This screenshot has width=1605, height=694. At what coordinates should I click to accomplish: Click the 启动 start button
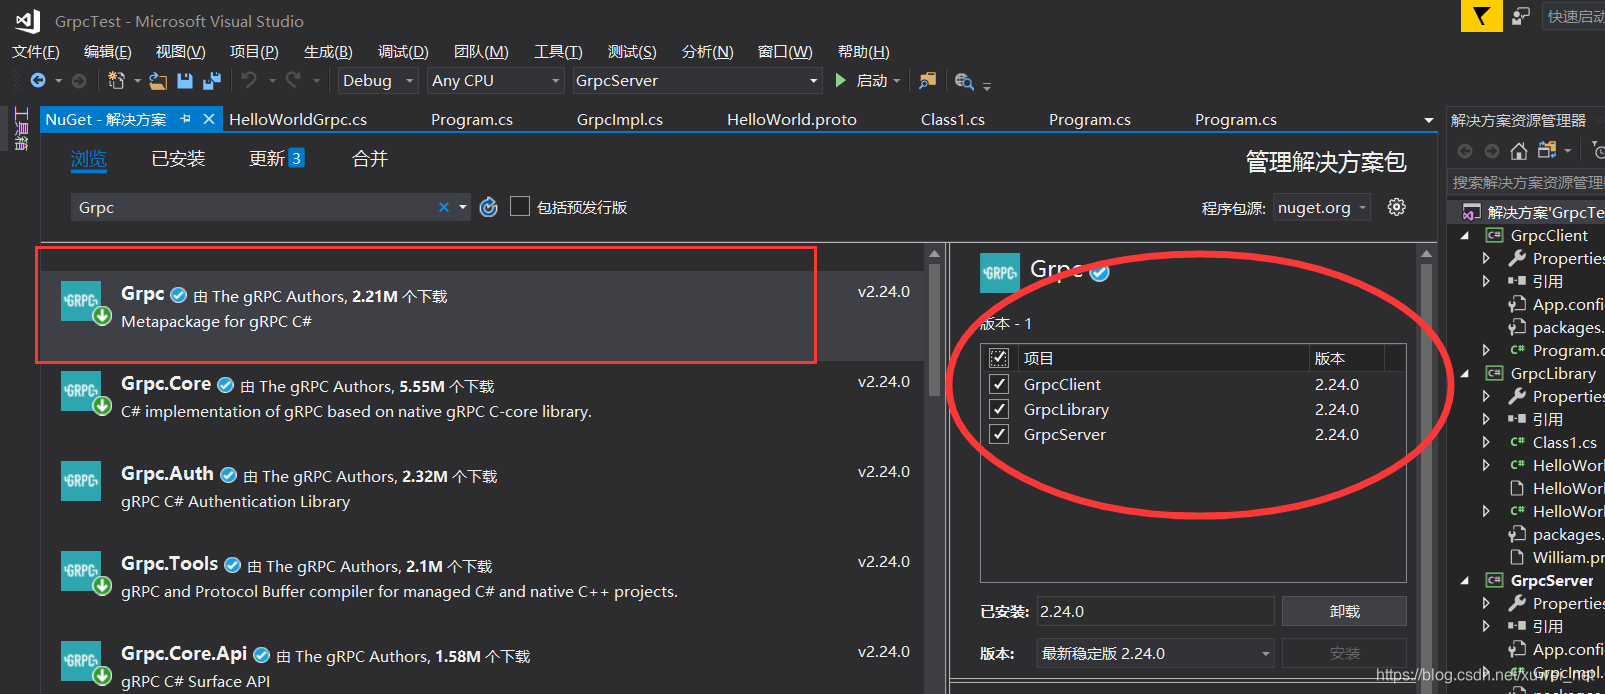tap(868, 81)
